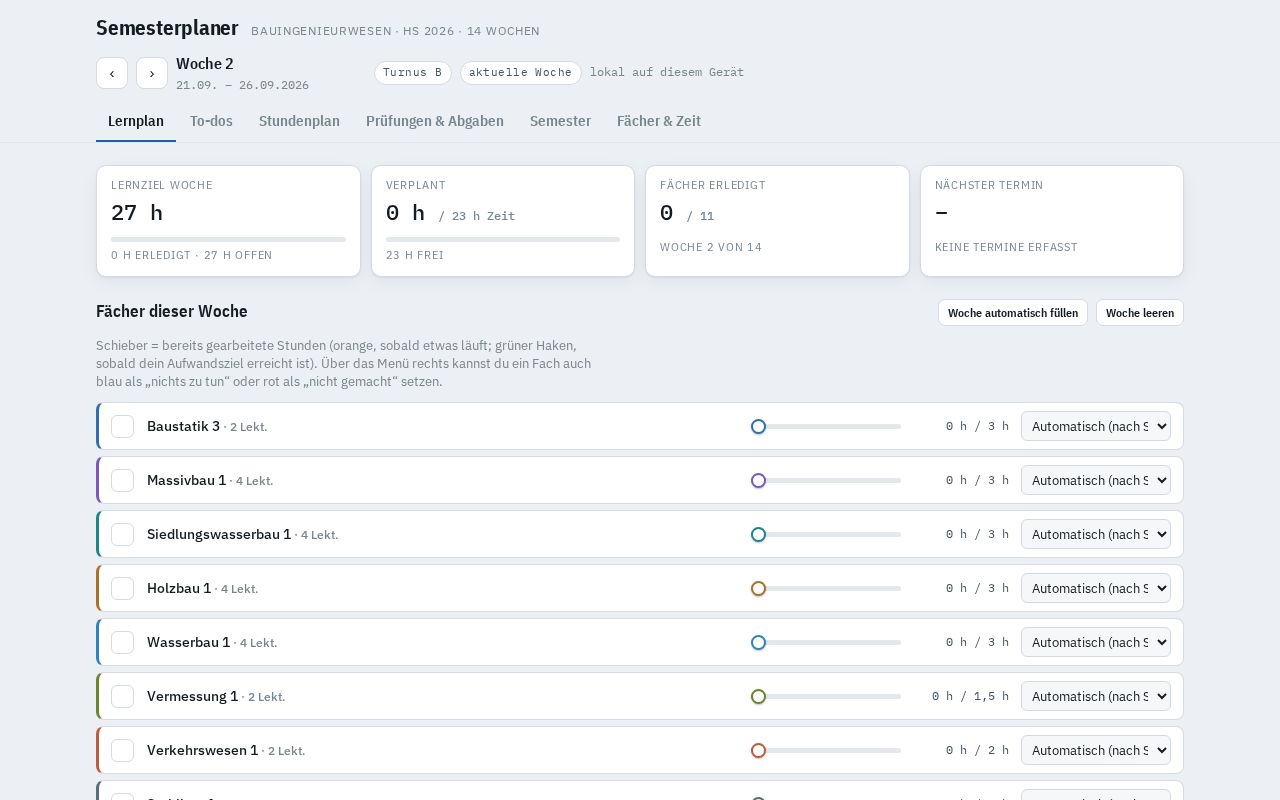The image size is (1280, 800).
Task: Mark Holzbau 1 as done
Action: [x=123, y=589]
